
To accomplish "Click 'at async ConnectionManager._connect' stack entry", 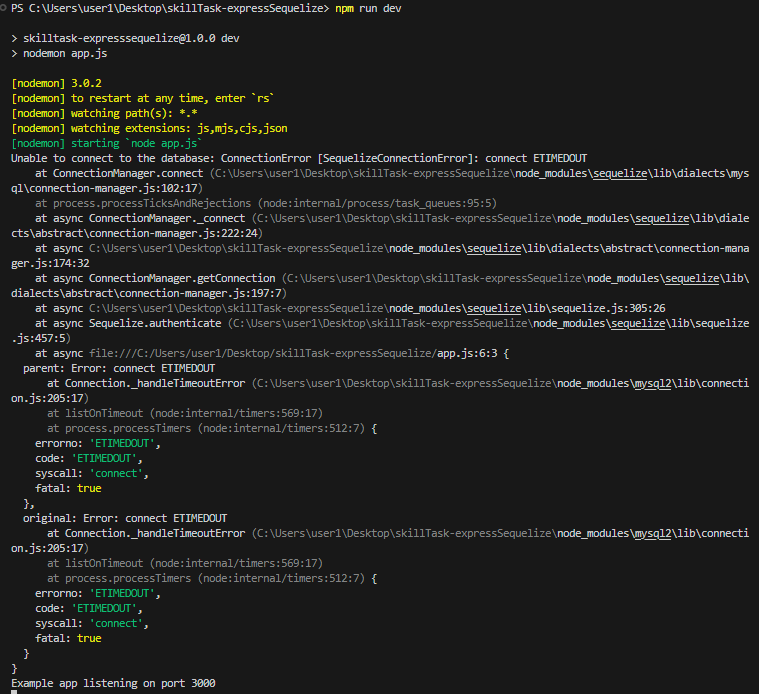I will (140, 218).
